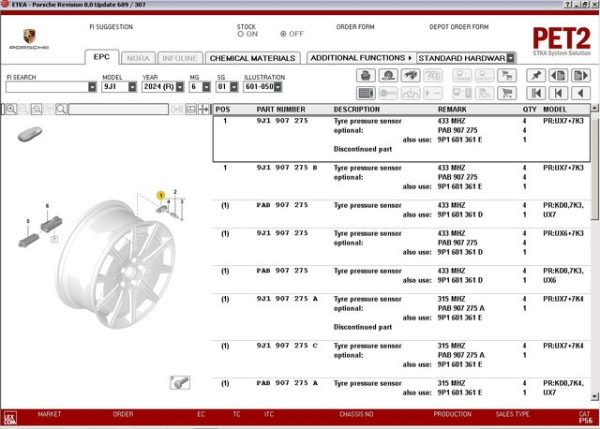
Task: Click parts list scrollbar up arrow
Action: pos(595,108)
